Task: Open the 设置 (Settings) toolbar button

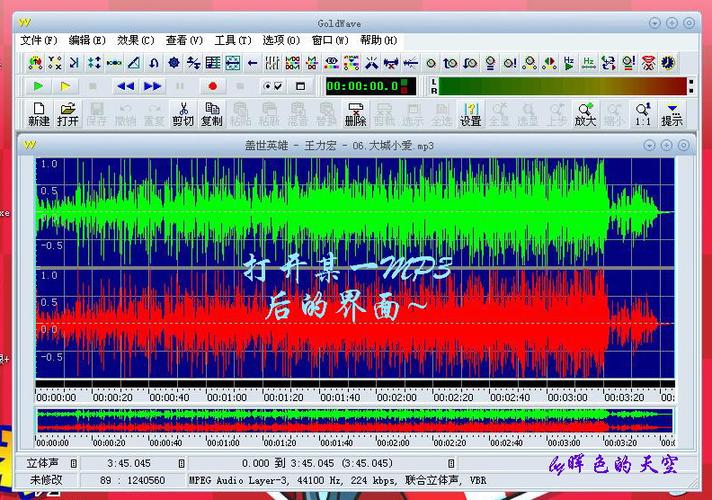Action: click(470, 114)
